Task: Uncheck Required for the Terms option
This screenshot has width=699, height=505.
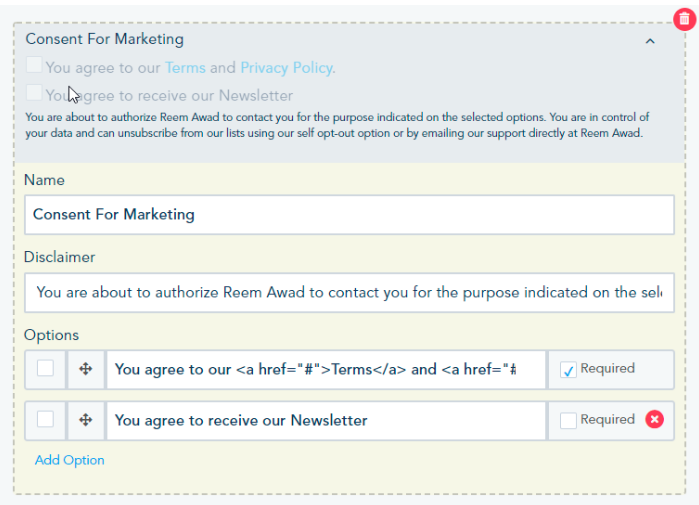Action: click(x=568, y=369)
